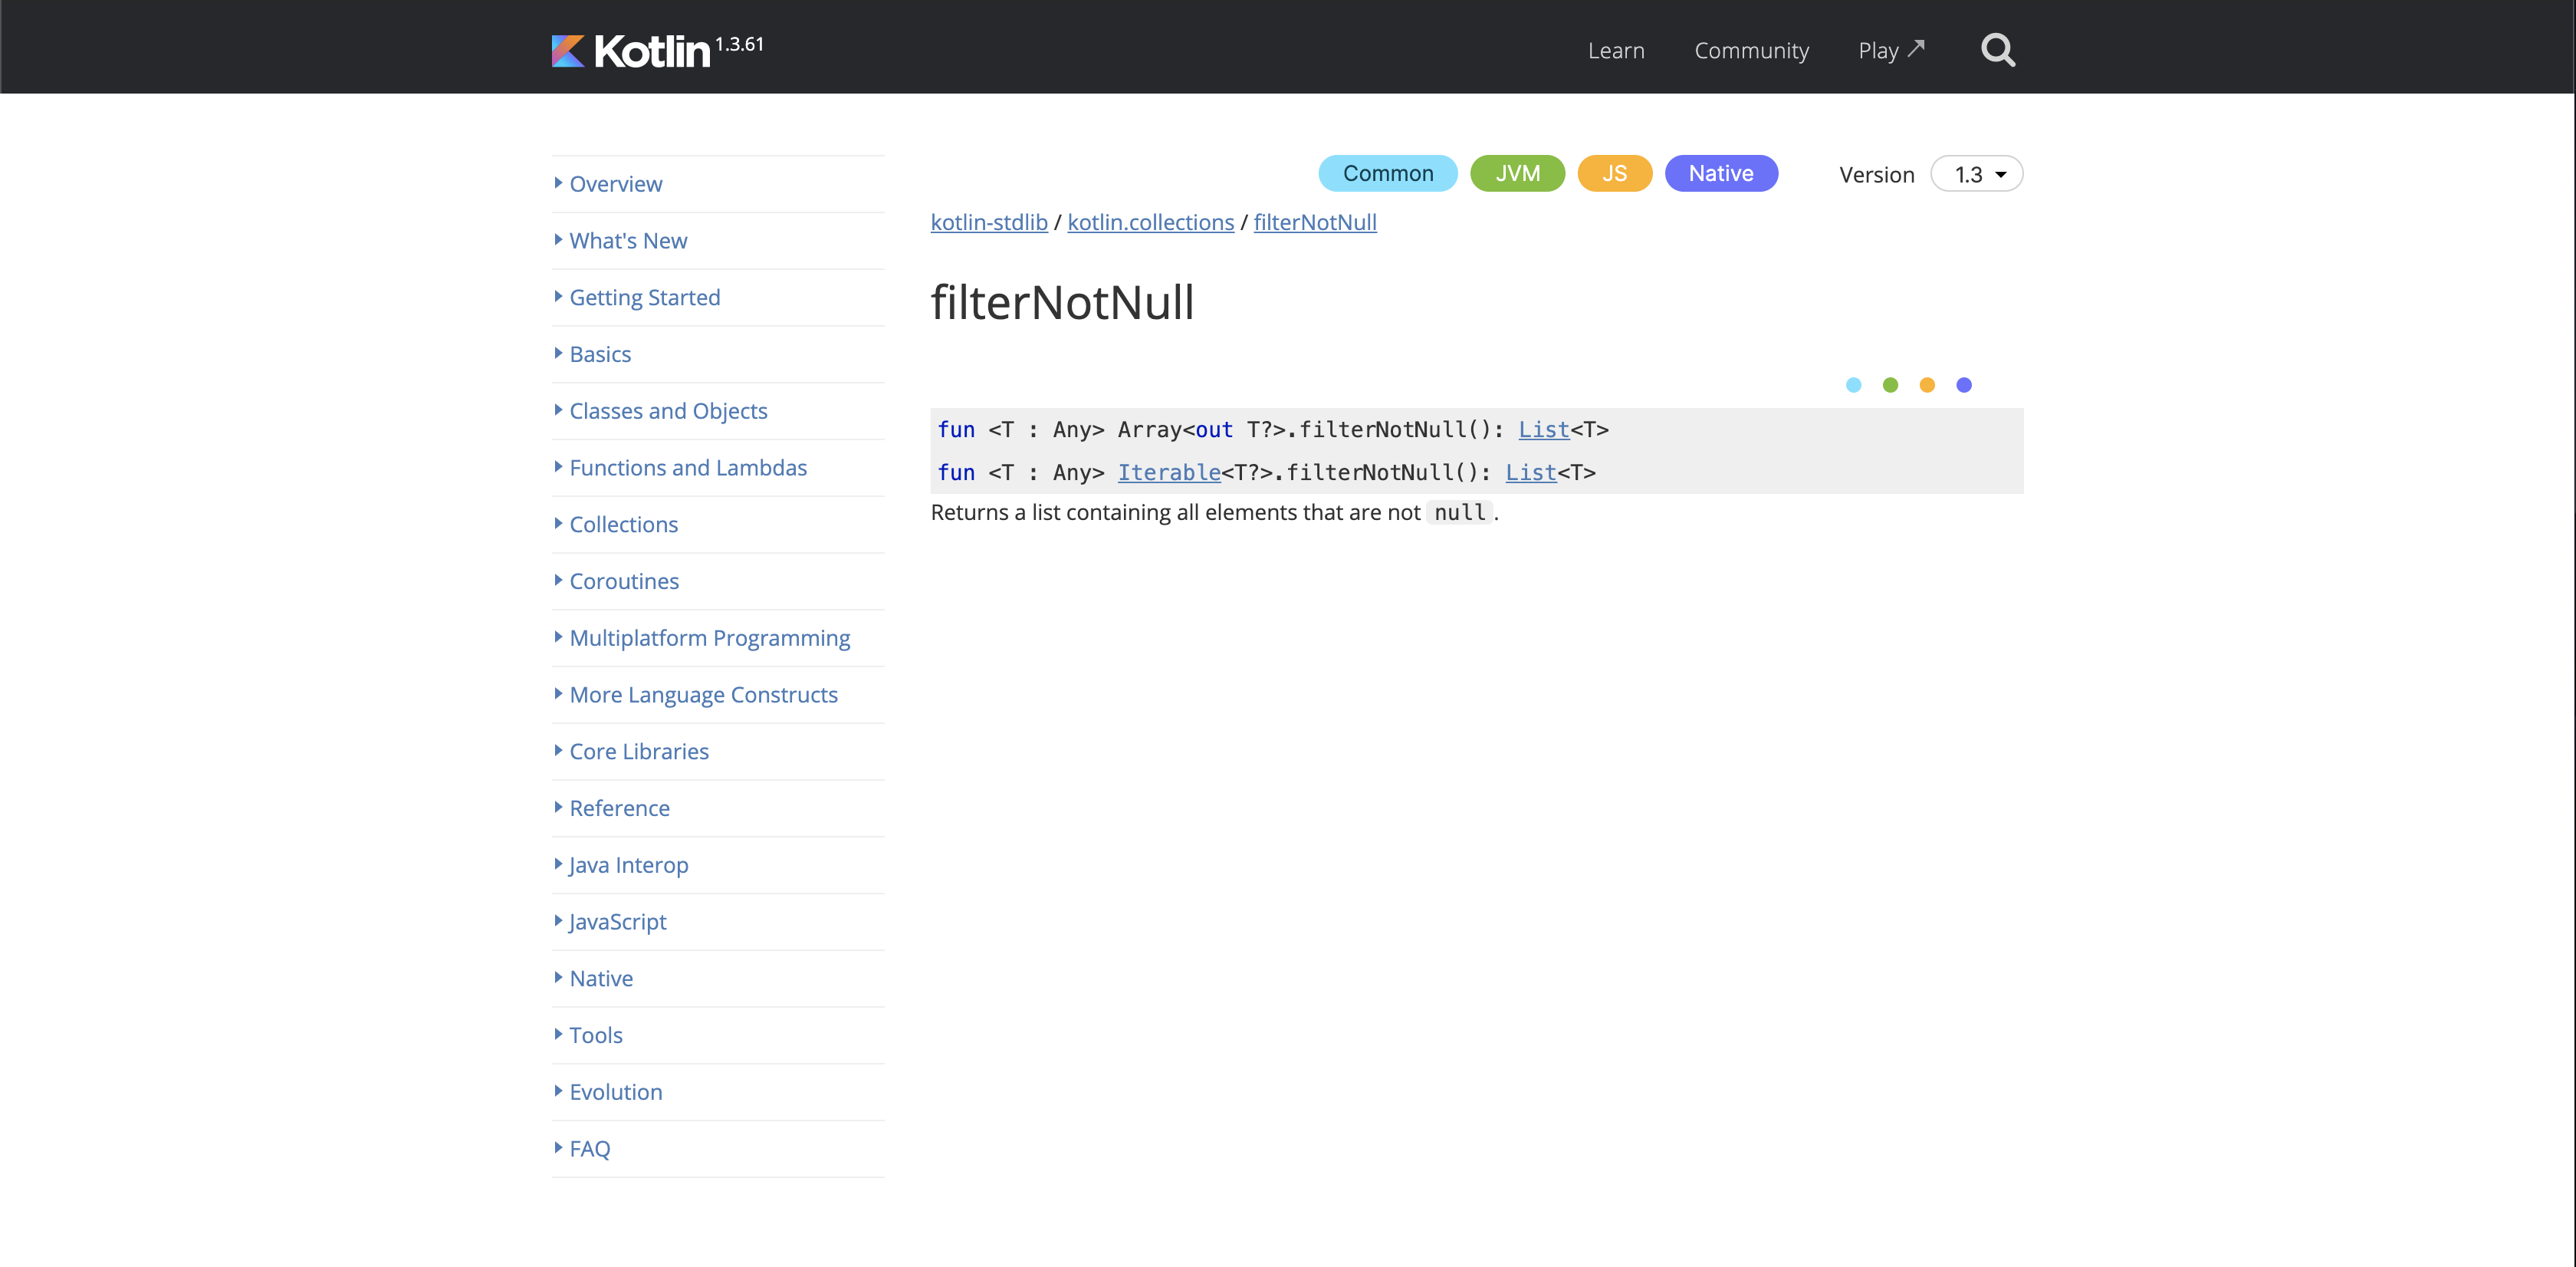This screenshot has height=1267, width=2576.
Task: Open the Learn menu in header
Action: tap(1615, 50)
